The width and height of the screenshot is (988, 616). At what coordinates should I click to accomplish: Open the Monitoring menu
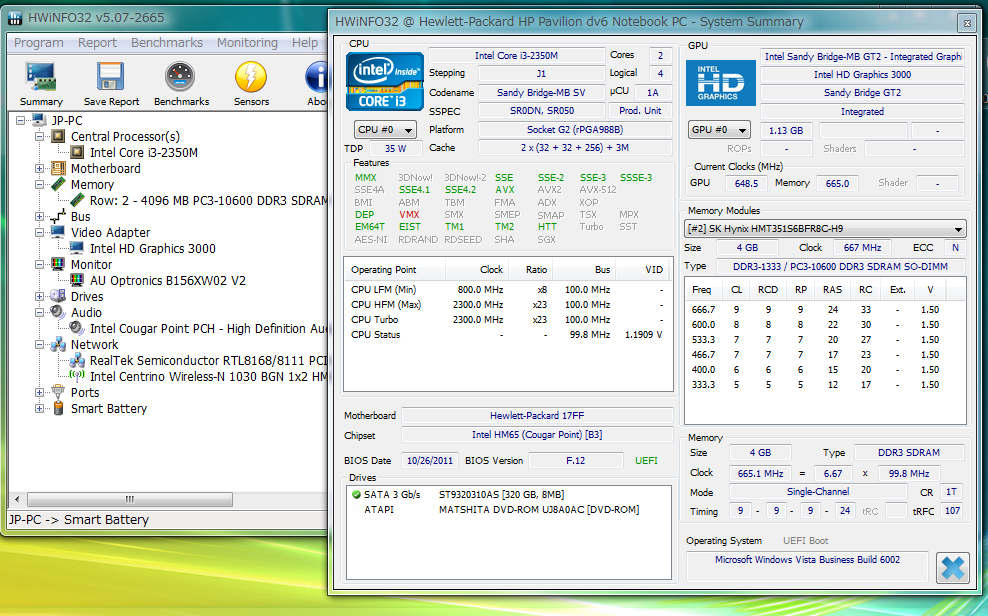pyautogui.click(x=247, y=43)
